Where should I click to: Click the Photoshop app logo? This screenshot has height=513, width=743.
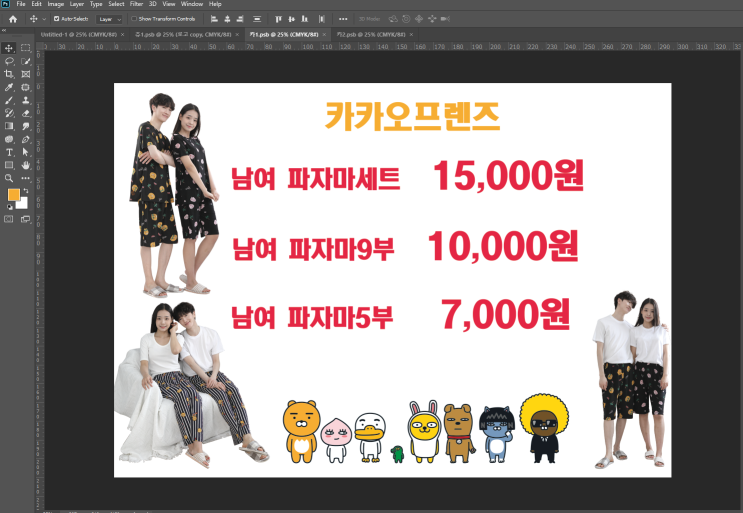[x=5, y=4]
